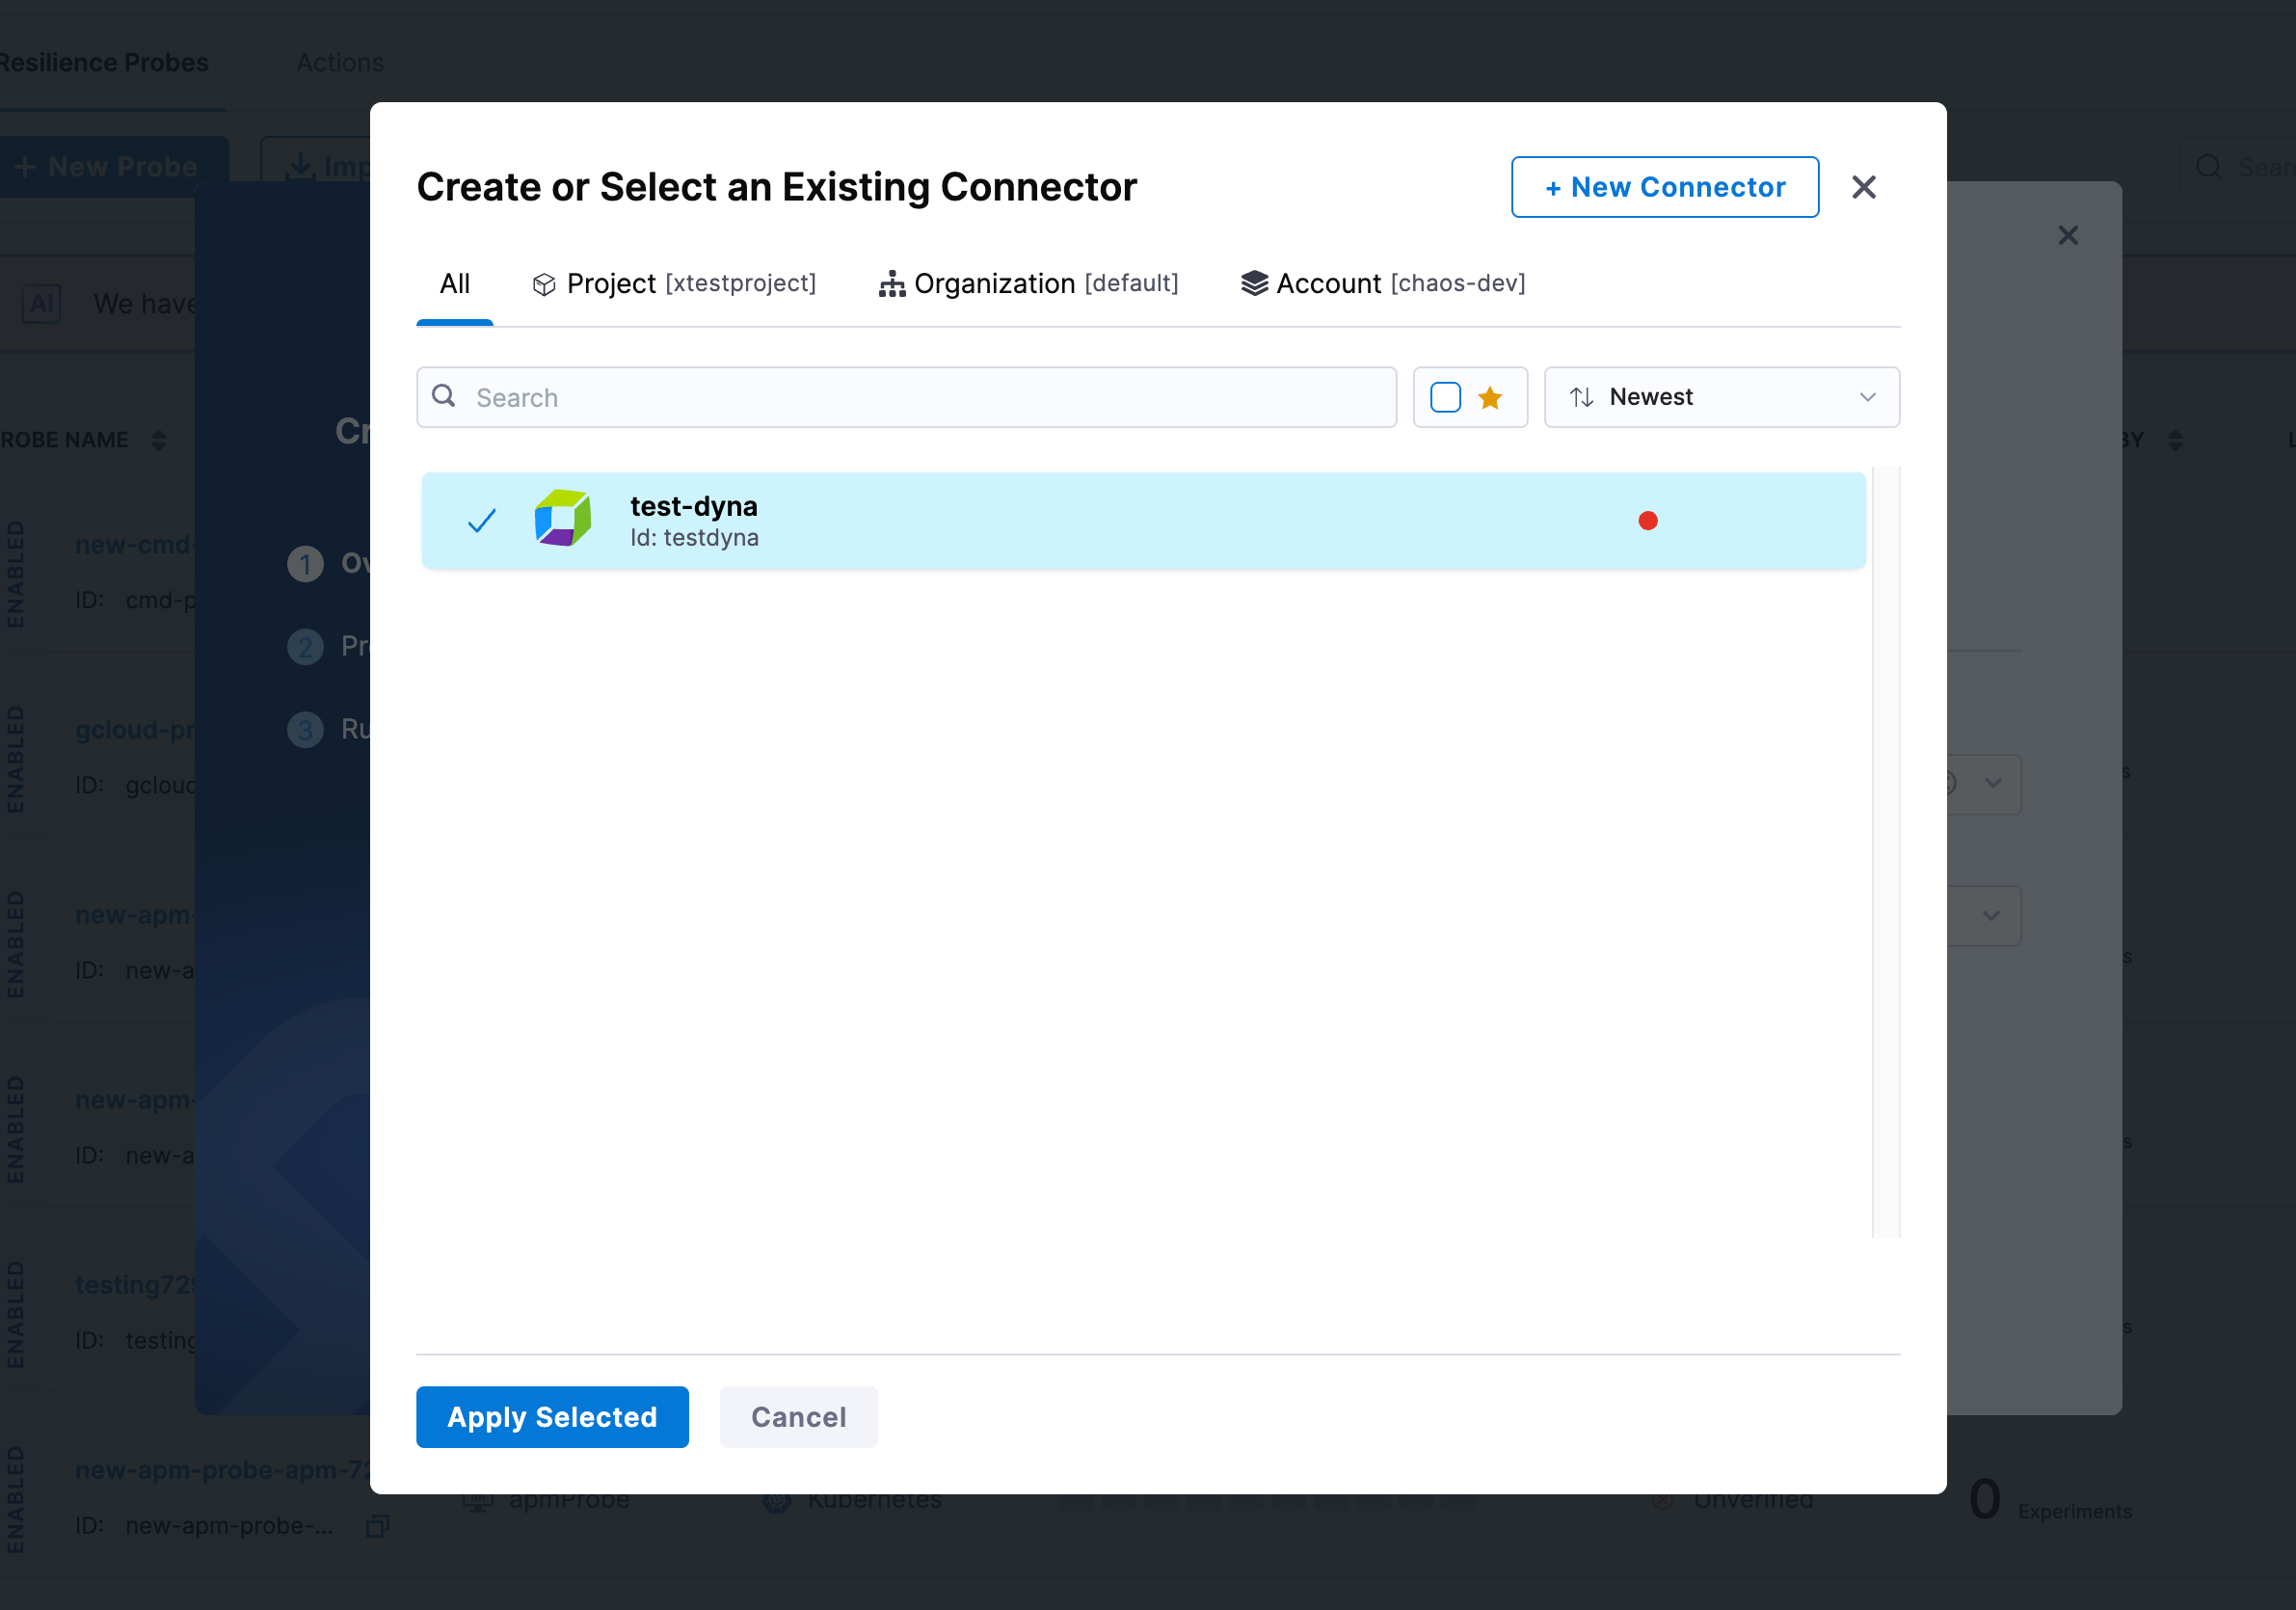The image size is (2296, 1610).
Task: Select the favorites star icon
Action: click(x=1490, y=397)
